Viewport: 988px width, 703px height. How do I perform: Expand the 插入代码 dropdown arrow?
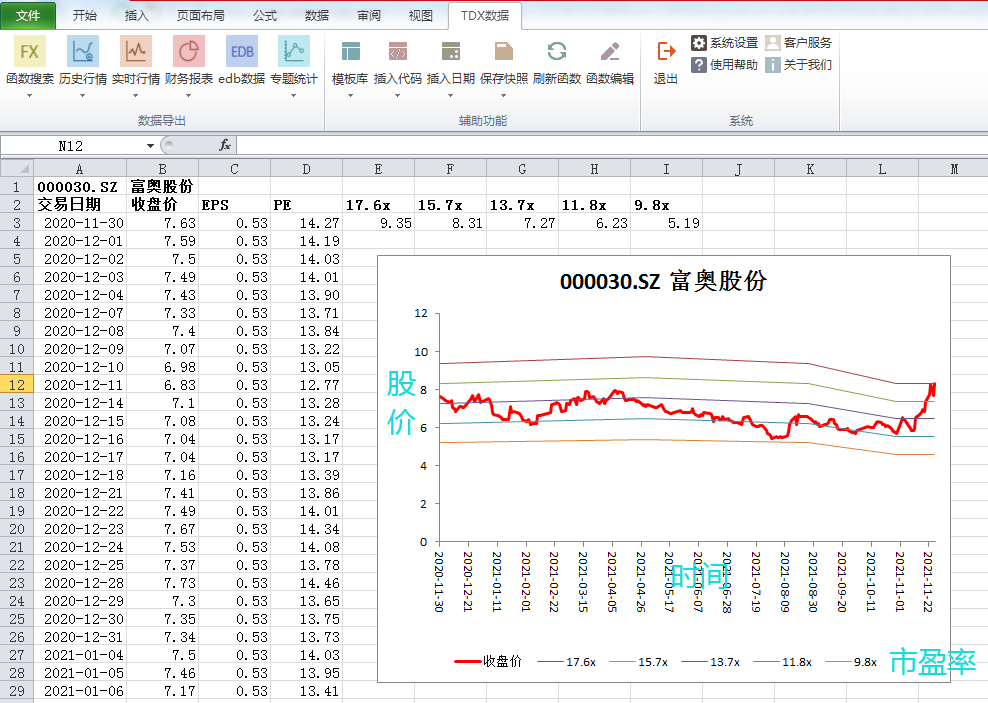point(398,96)
